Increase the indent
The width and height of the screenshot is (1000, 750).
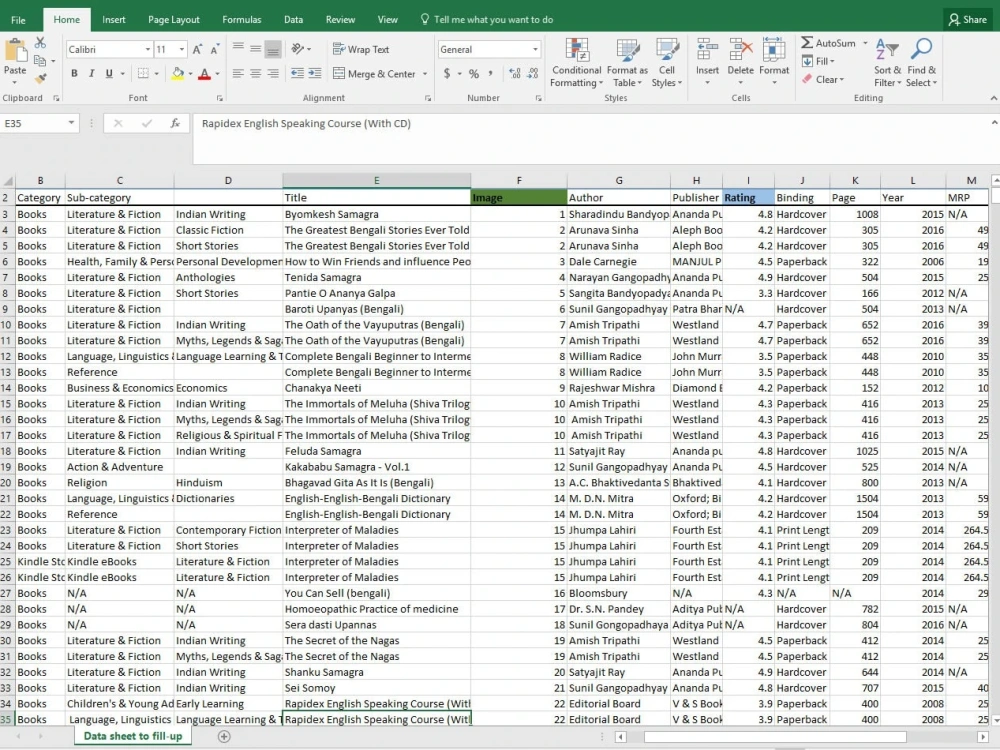[x=315, y=73]
